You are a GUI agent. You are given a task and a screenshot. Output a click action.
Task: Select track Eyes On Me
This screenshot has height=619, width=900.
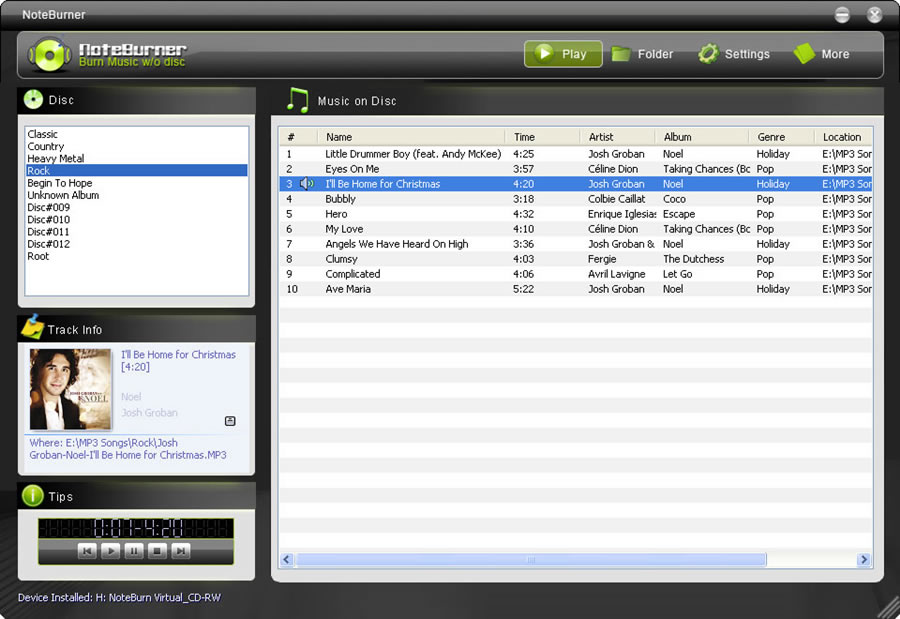(x=576, y=169)
